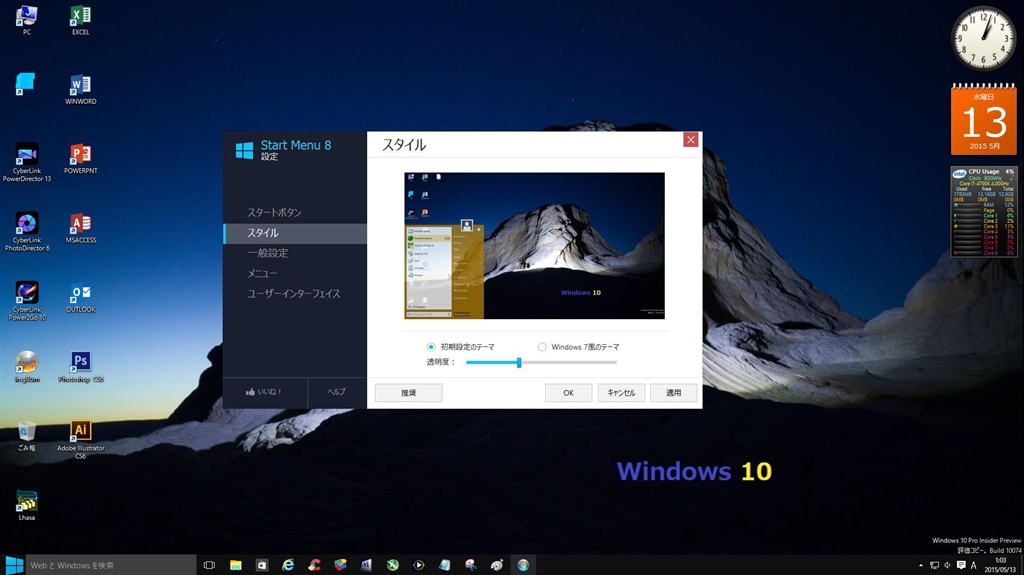Open CyberLink PowerDirector 13 shortcut
Viewport: 1024px width, 575px height.
pos(27,163)
